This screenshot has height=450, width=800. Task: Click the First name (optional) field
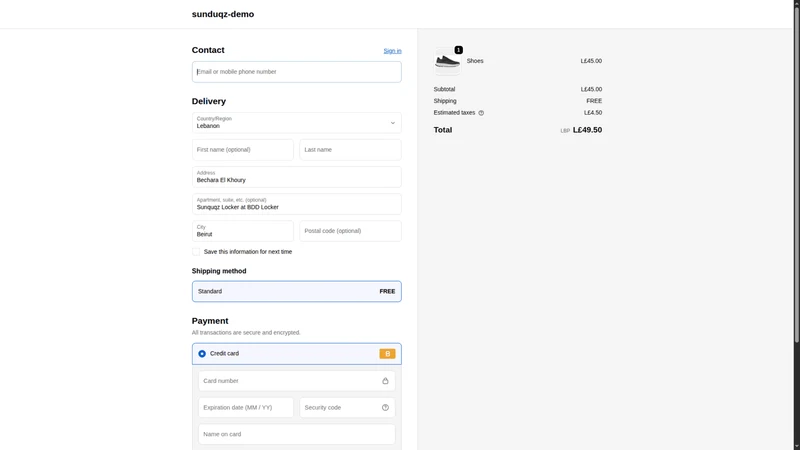[x=243, y=149]
